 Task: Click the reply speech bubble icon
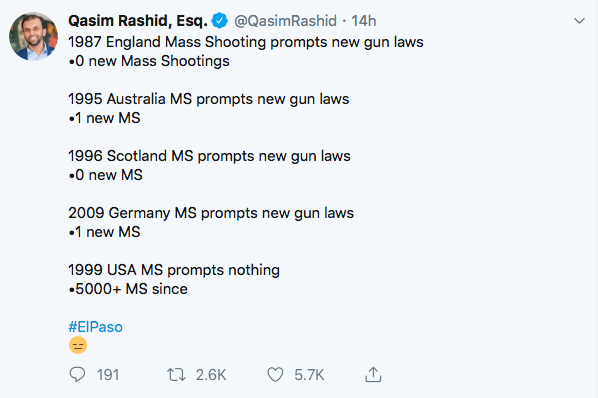(x=77, y=374)
